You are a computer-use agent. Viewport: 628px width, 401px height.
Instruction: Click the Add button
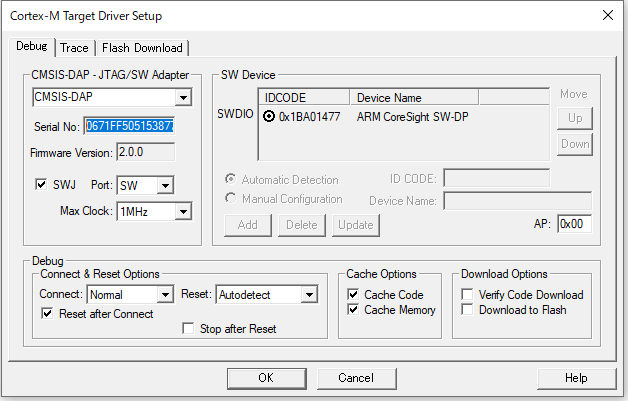(248, 225)
